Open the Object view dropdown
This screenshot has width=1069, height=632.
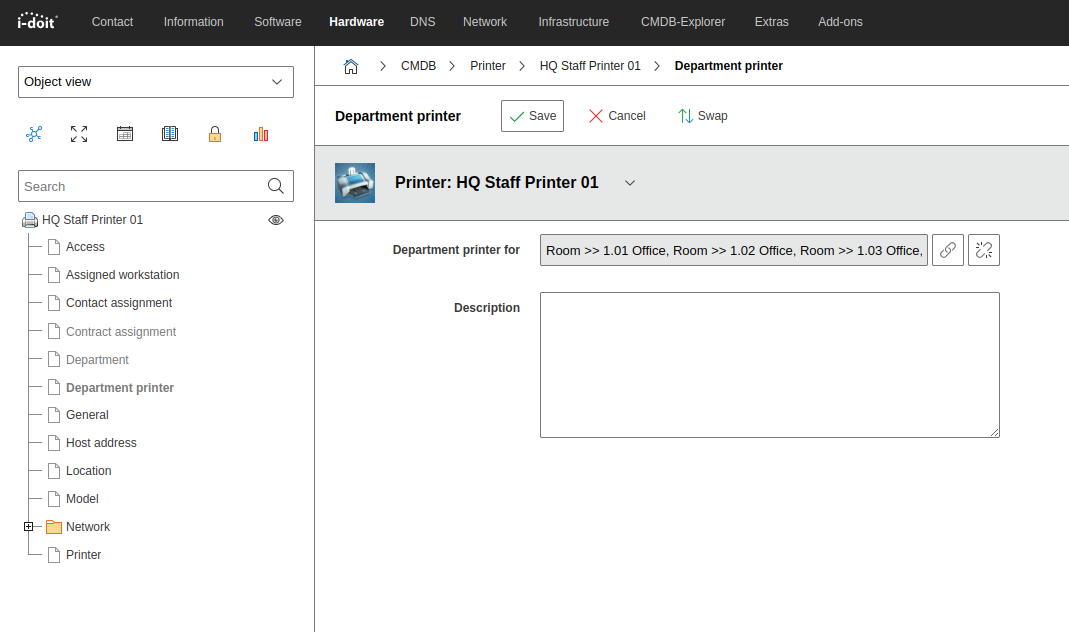coord(156,82)
